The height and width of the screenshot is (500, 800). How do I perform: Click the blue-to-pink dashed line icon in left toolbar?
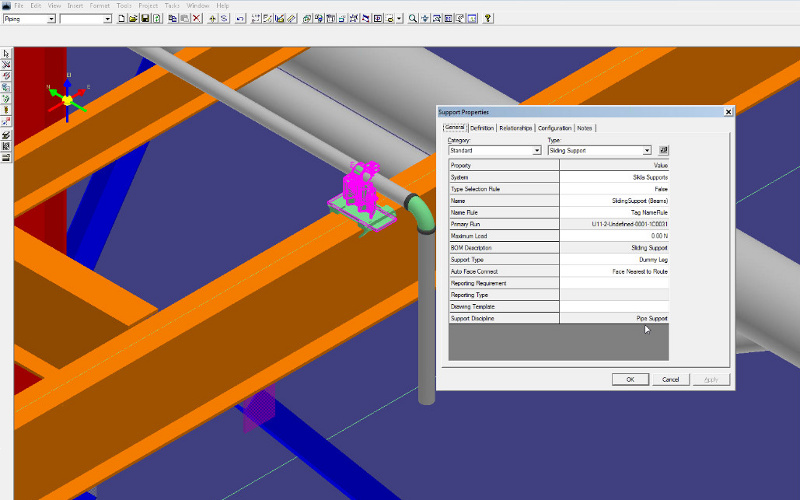coord(6,121)
